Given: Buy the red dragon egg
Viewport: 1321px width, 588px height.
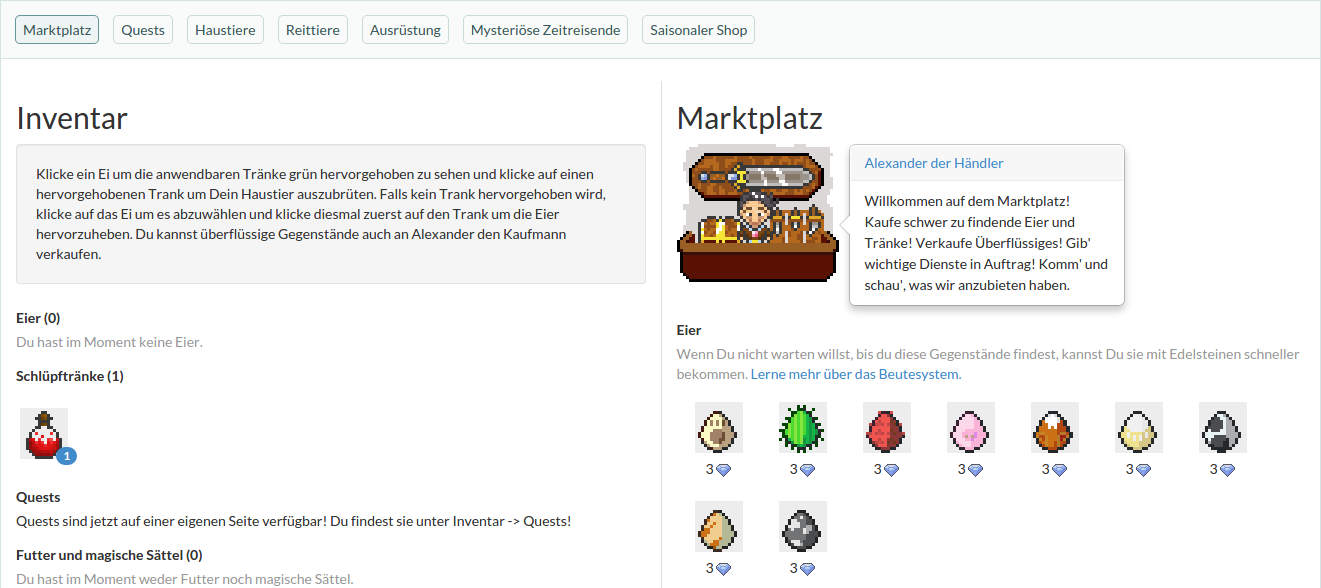Looking at the screenshot, I should [887, 428].
